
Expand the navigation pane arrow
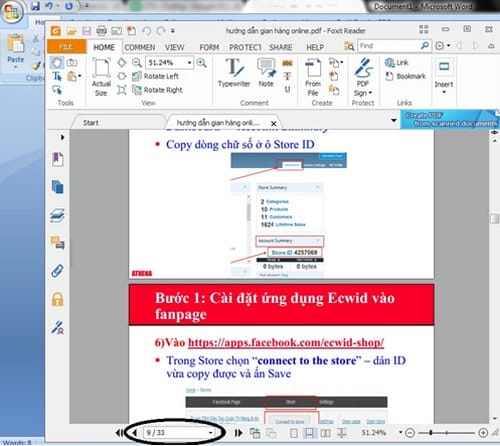(62, 137)
